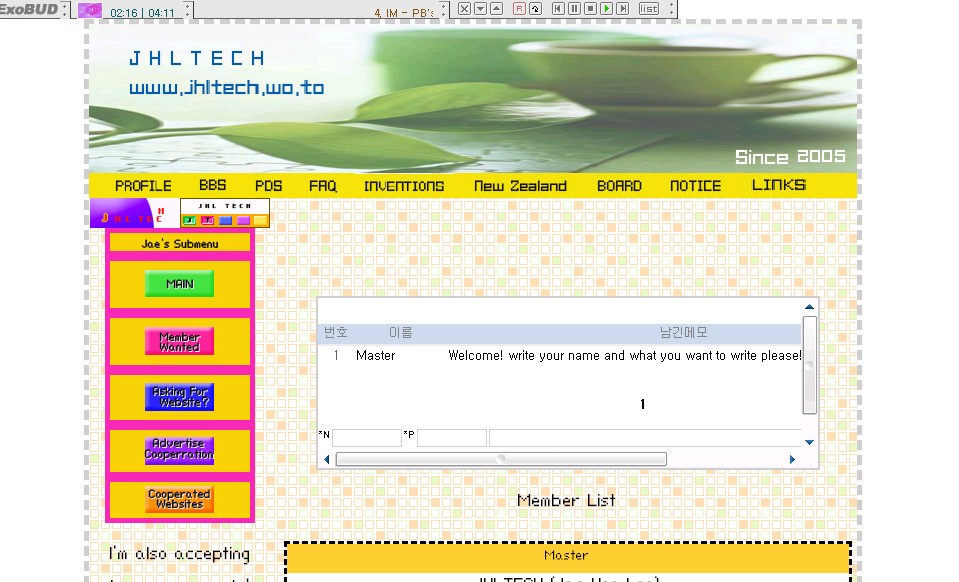Skip to the previous track
Image resolution: width=959 pixels, height=582 pixels.
point(559,8)
